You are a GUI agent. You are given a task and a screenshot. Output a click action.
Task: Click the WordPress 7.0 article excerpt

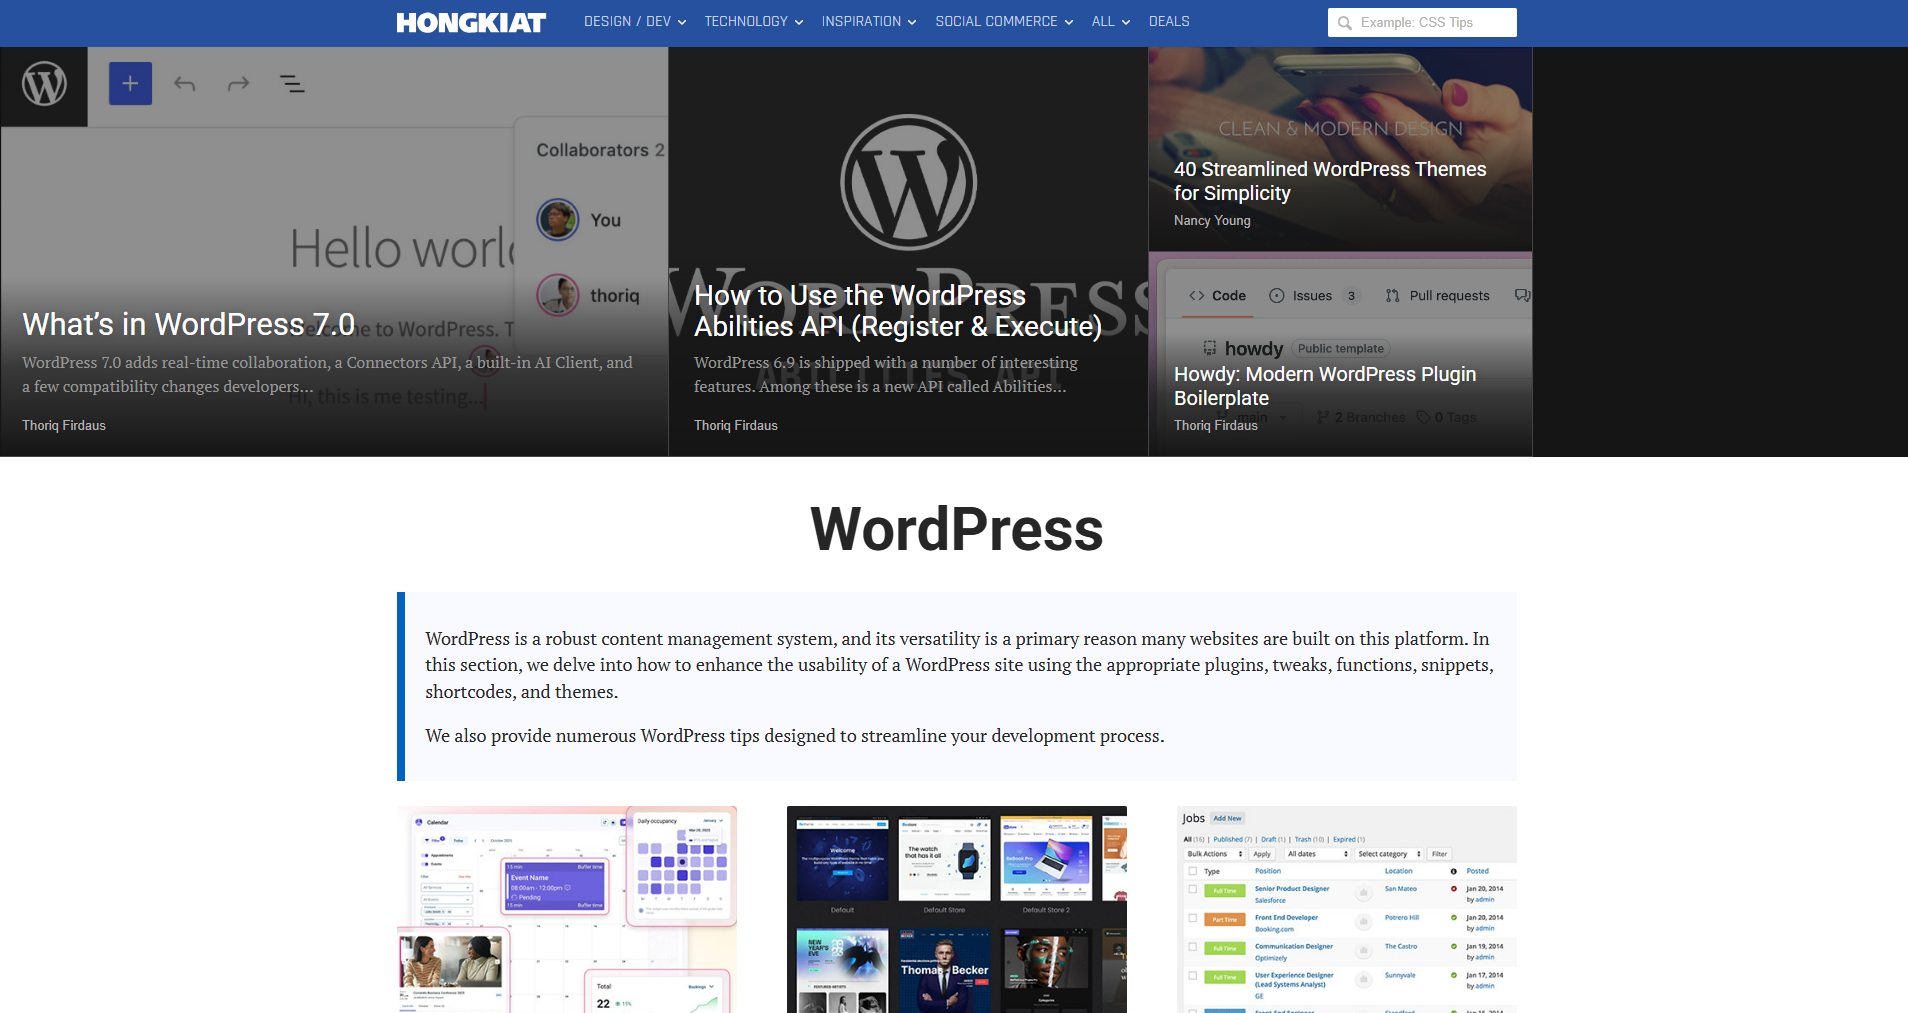click(327, 374)
